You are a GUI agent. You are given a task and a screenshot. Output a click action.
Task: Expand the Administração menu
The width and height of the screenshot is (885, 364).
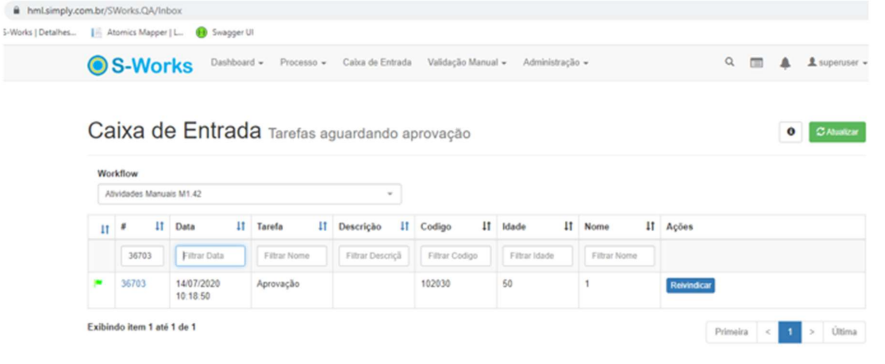pos(555,63)
